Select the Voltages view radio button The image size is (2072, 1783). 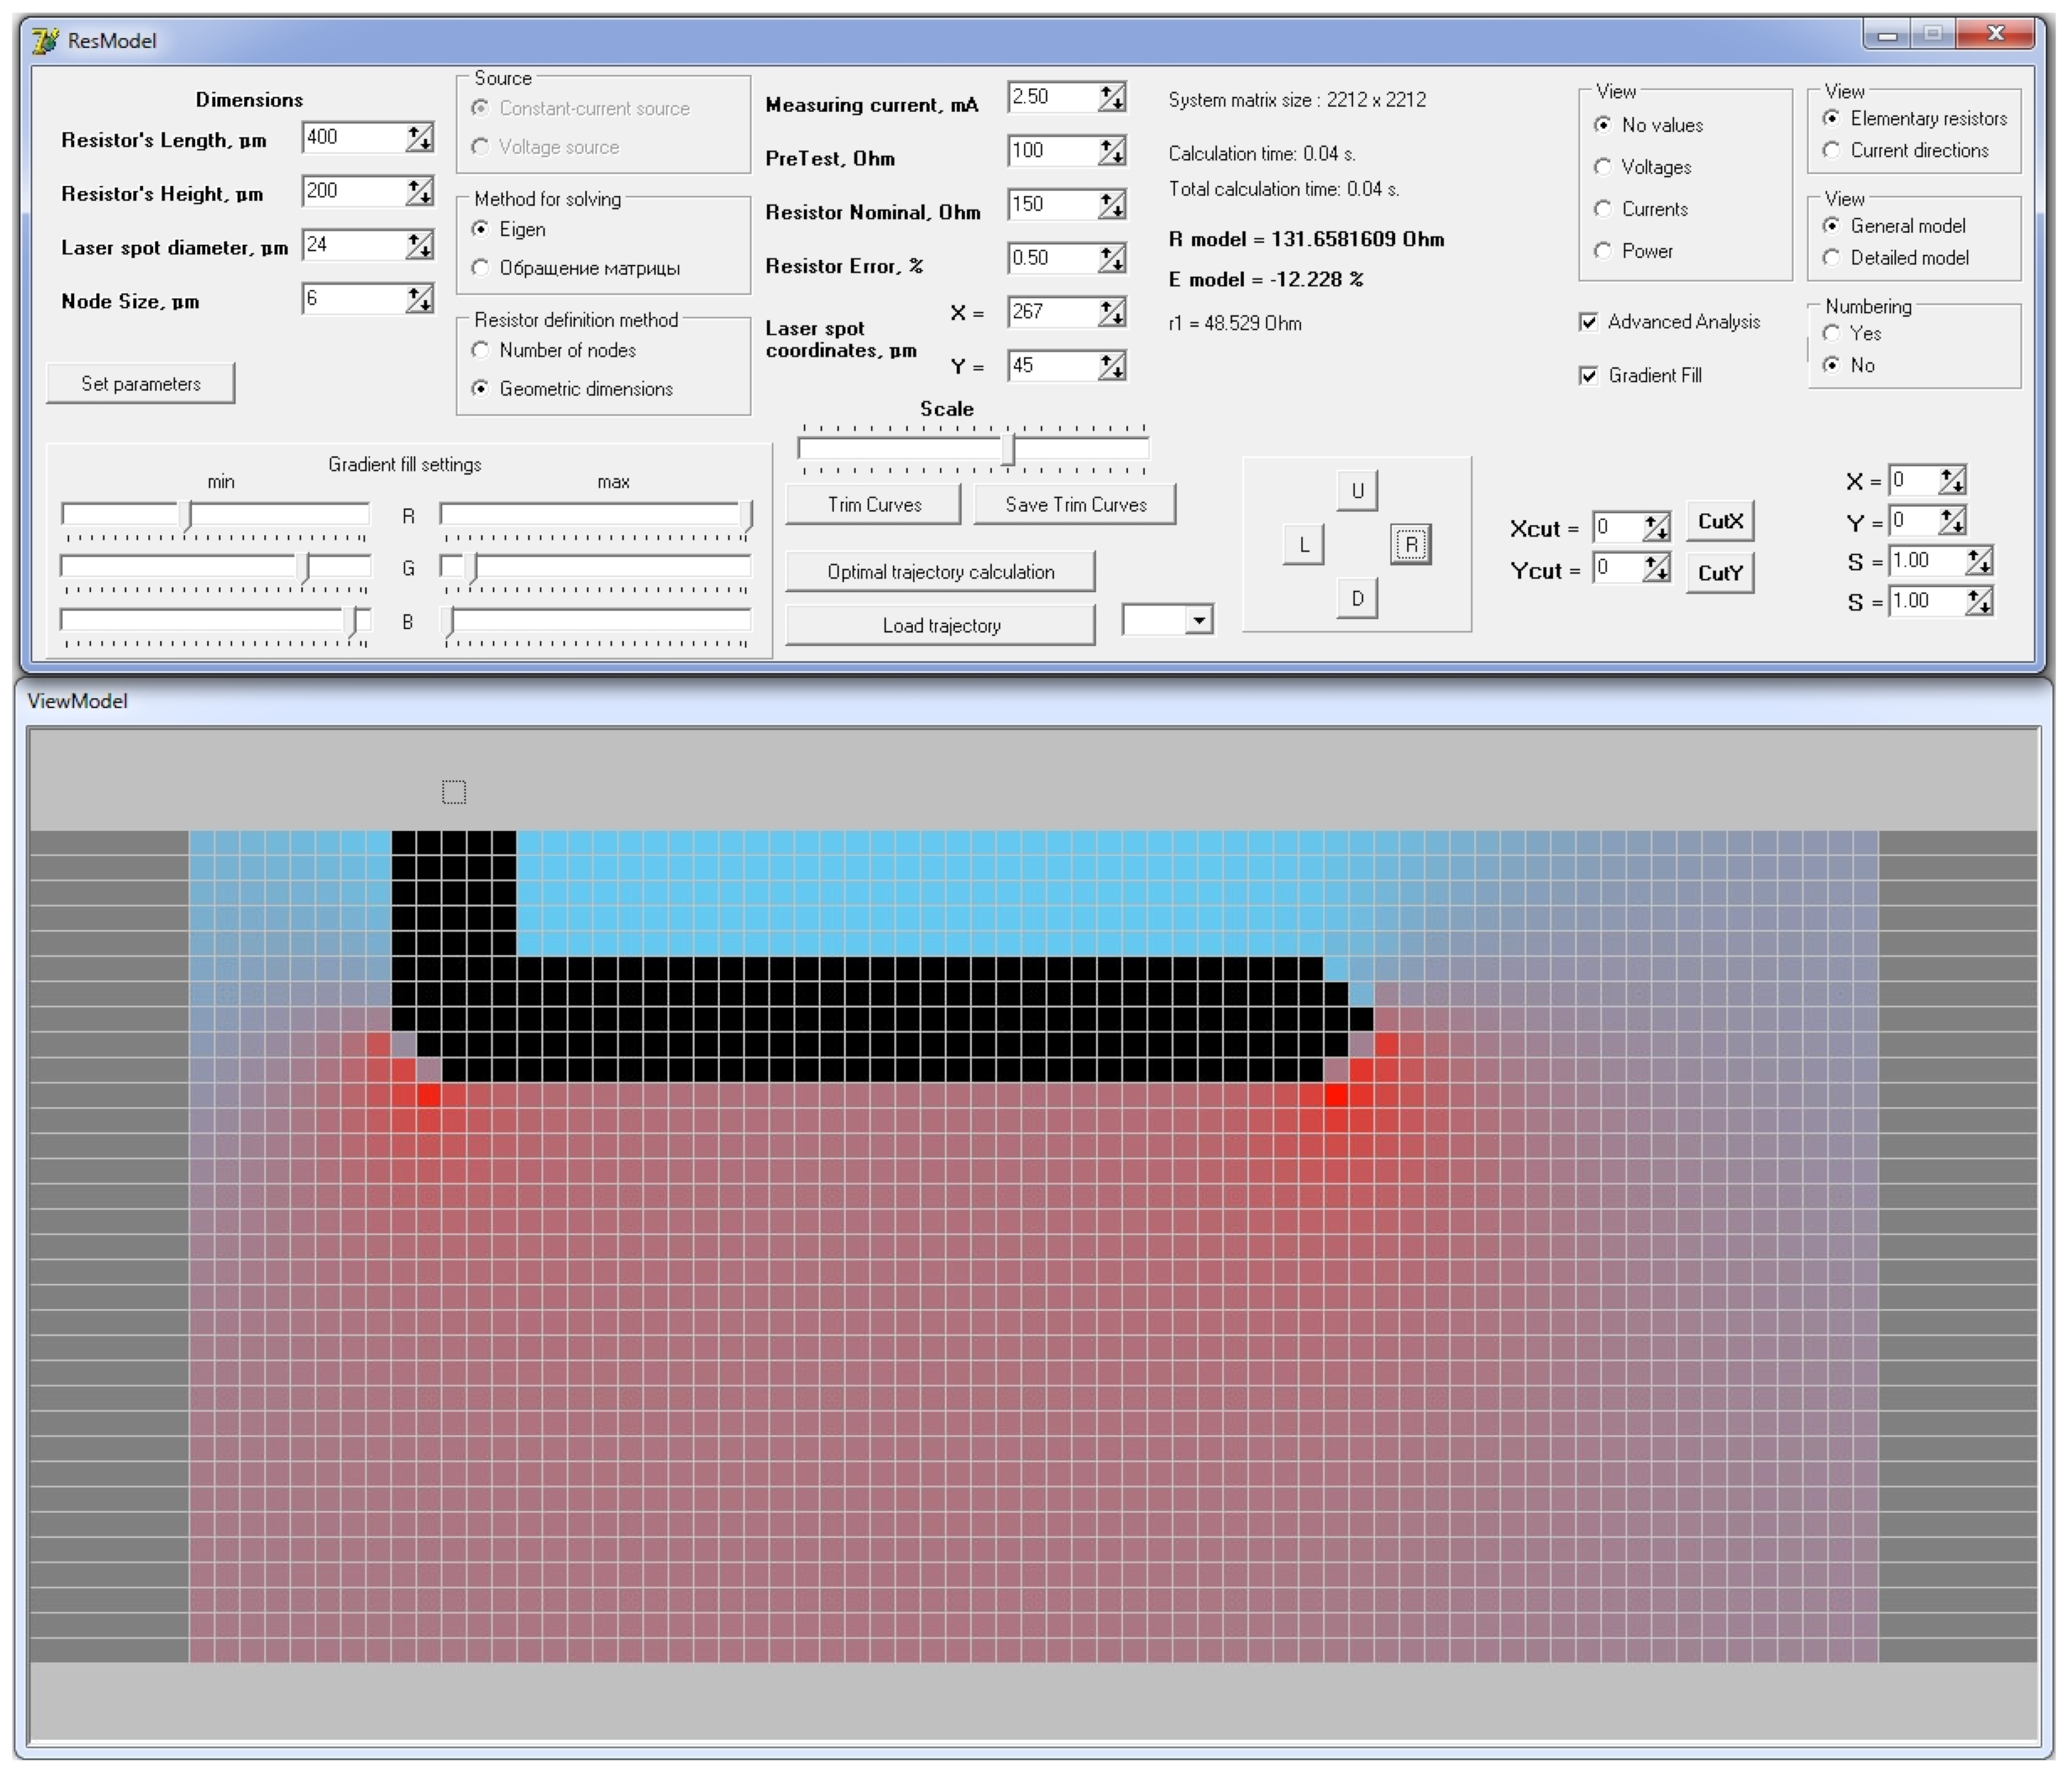[x=1603, y=167]
